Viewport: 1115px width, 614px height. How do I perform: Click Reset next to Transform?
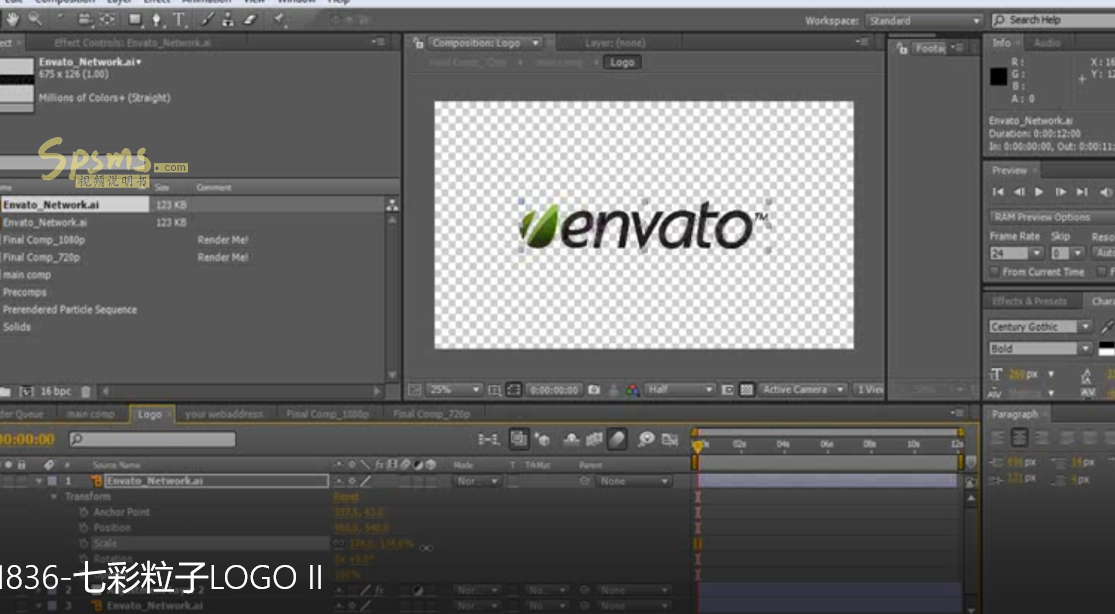click(346, 497)
